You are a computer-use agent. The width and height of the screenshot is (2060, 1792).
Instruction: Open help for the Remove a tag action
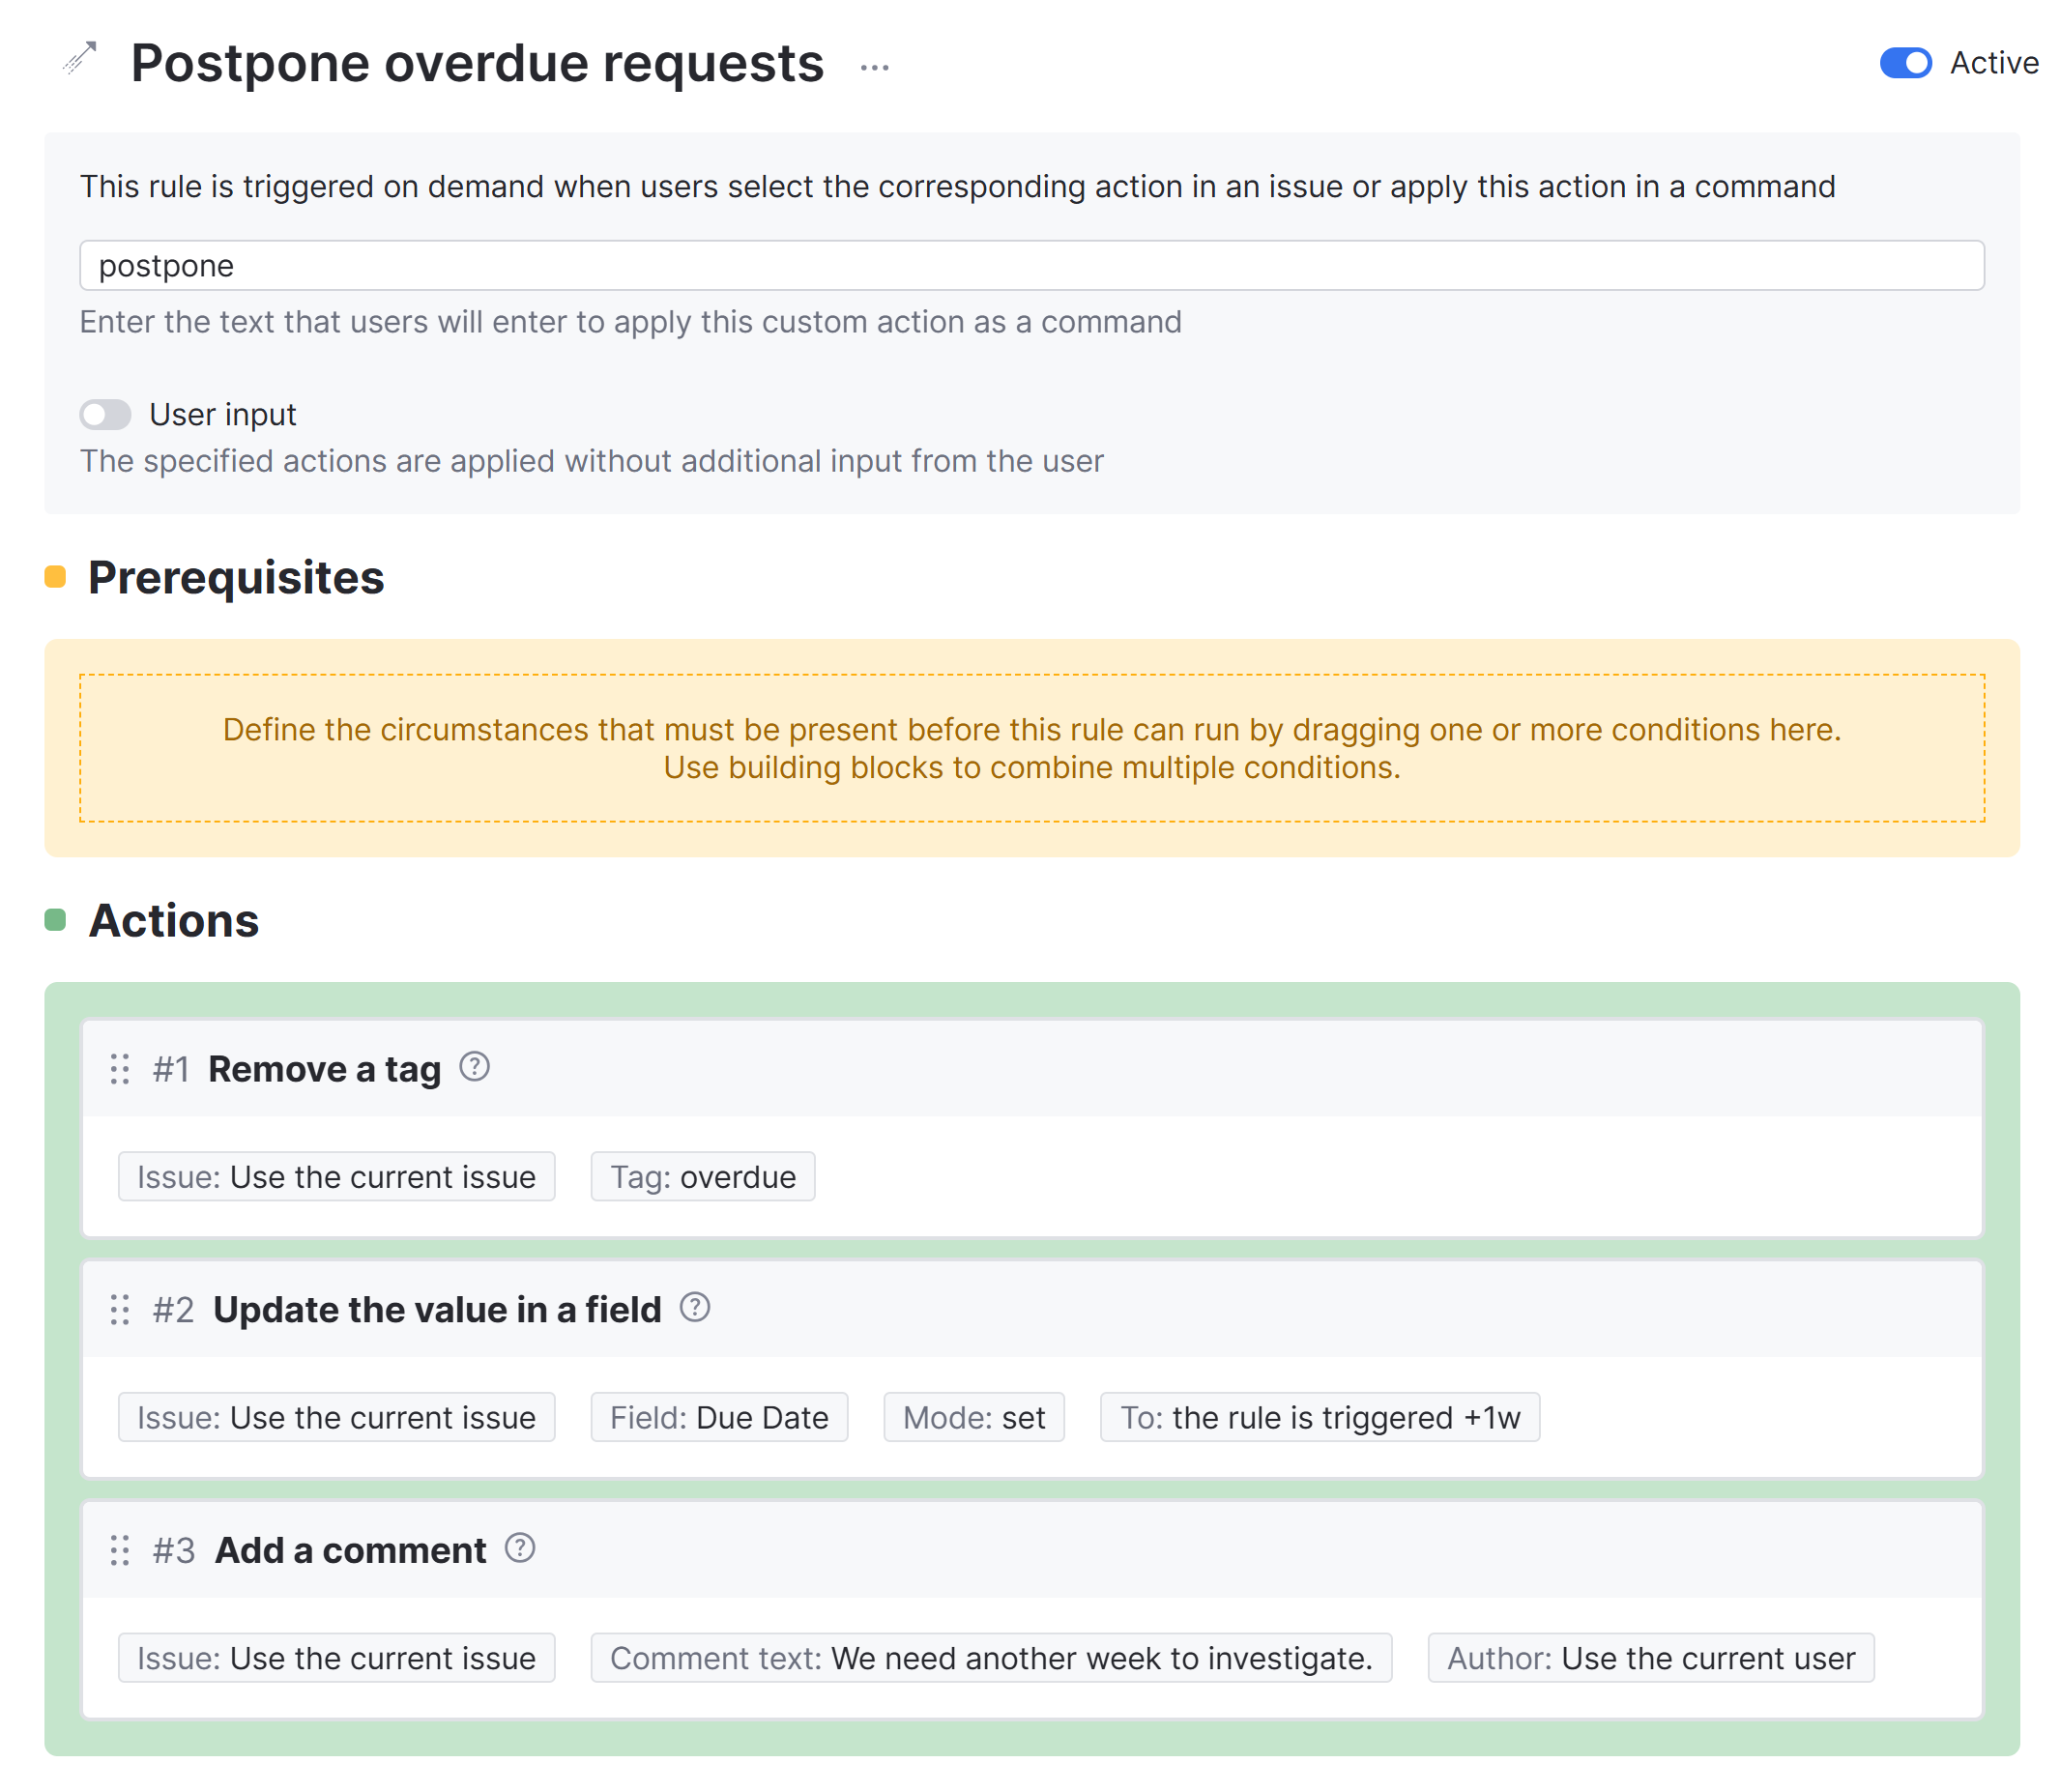pyautogui.click(x=475, y=1068)
